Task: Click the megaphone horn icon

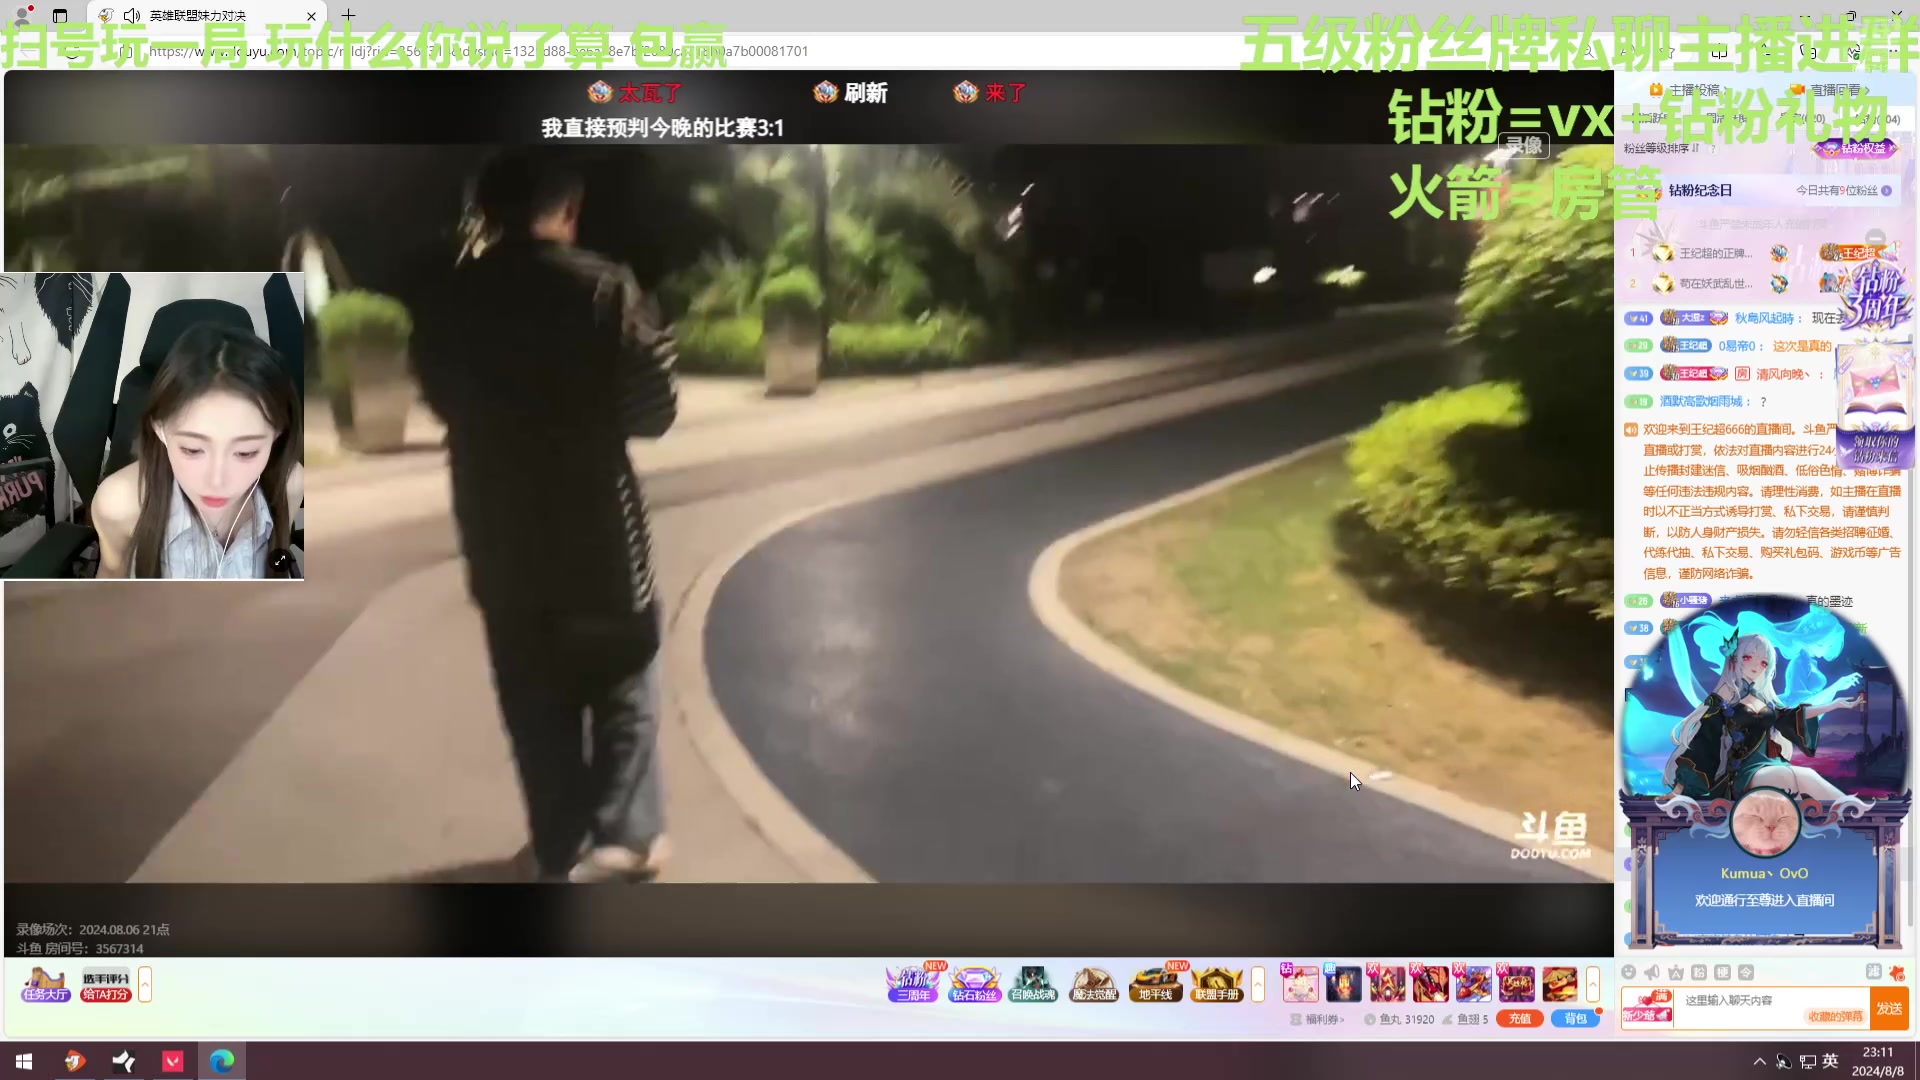Action: pos(1652,972)
